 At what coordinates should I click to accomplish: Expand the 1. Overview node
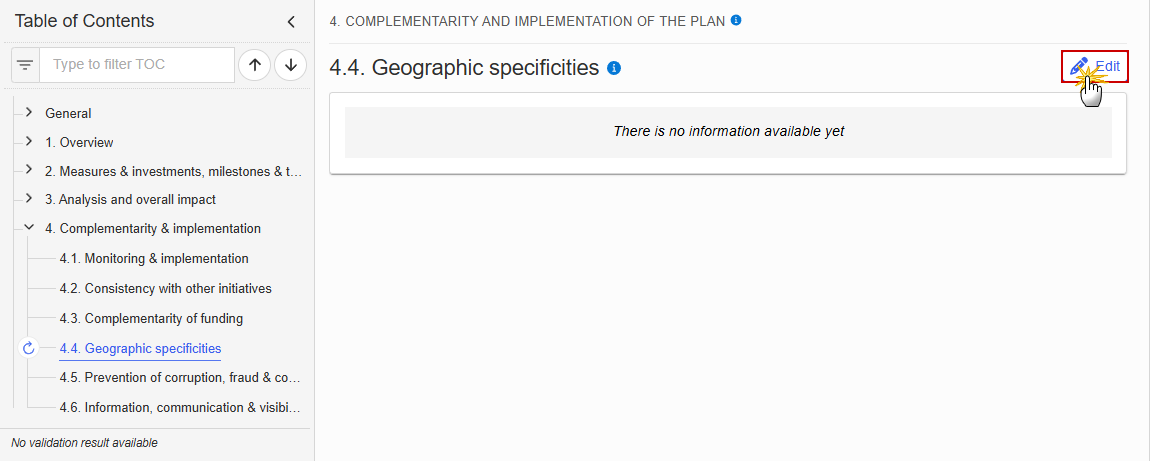click(29, 141)
